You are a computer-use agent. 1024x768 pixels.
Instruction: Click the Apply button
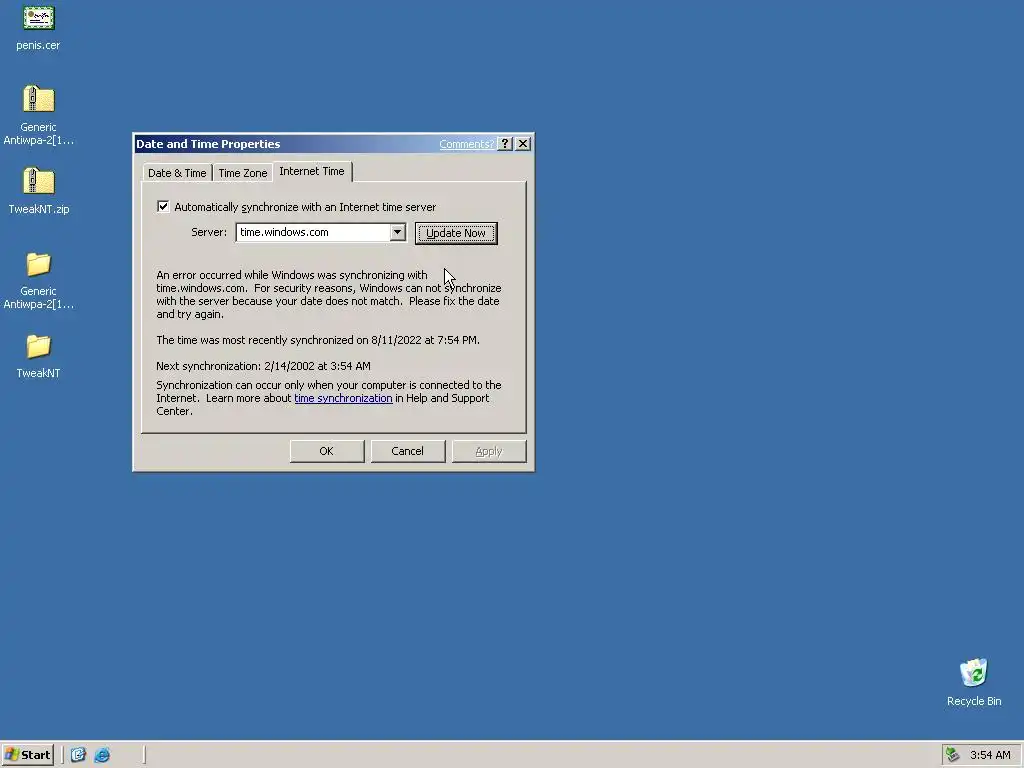[488, 451]
